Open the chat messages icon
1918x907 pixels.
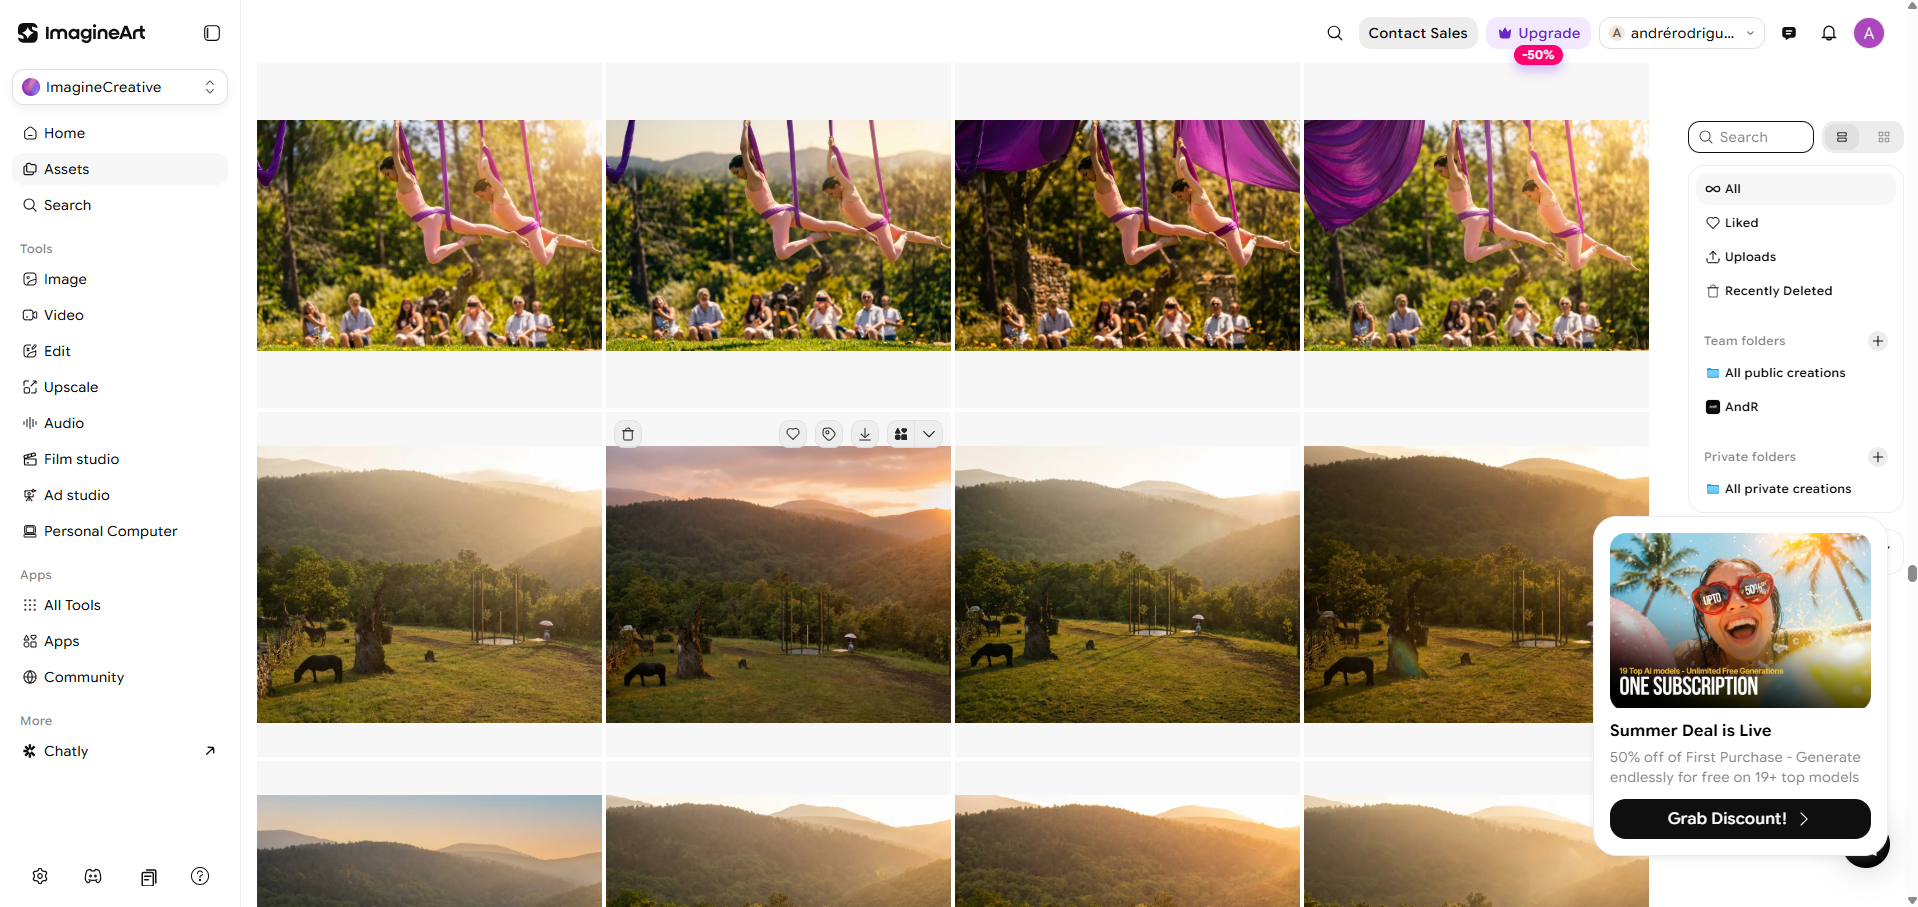1789,33
